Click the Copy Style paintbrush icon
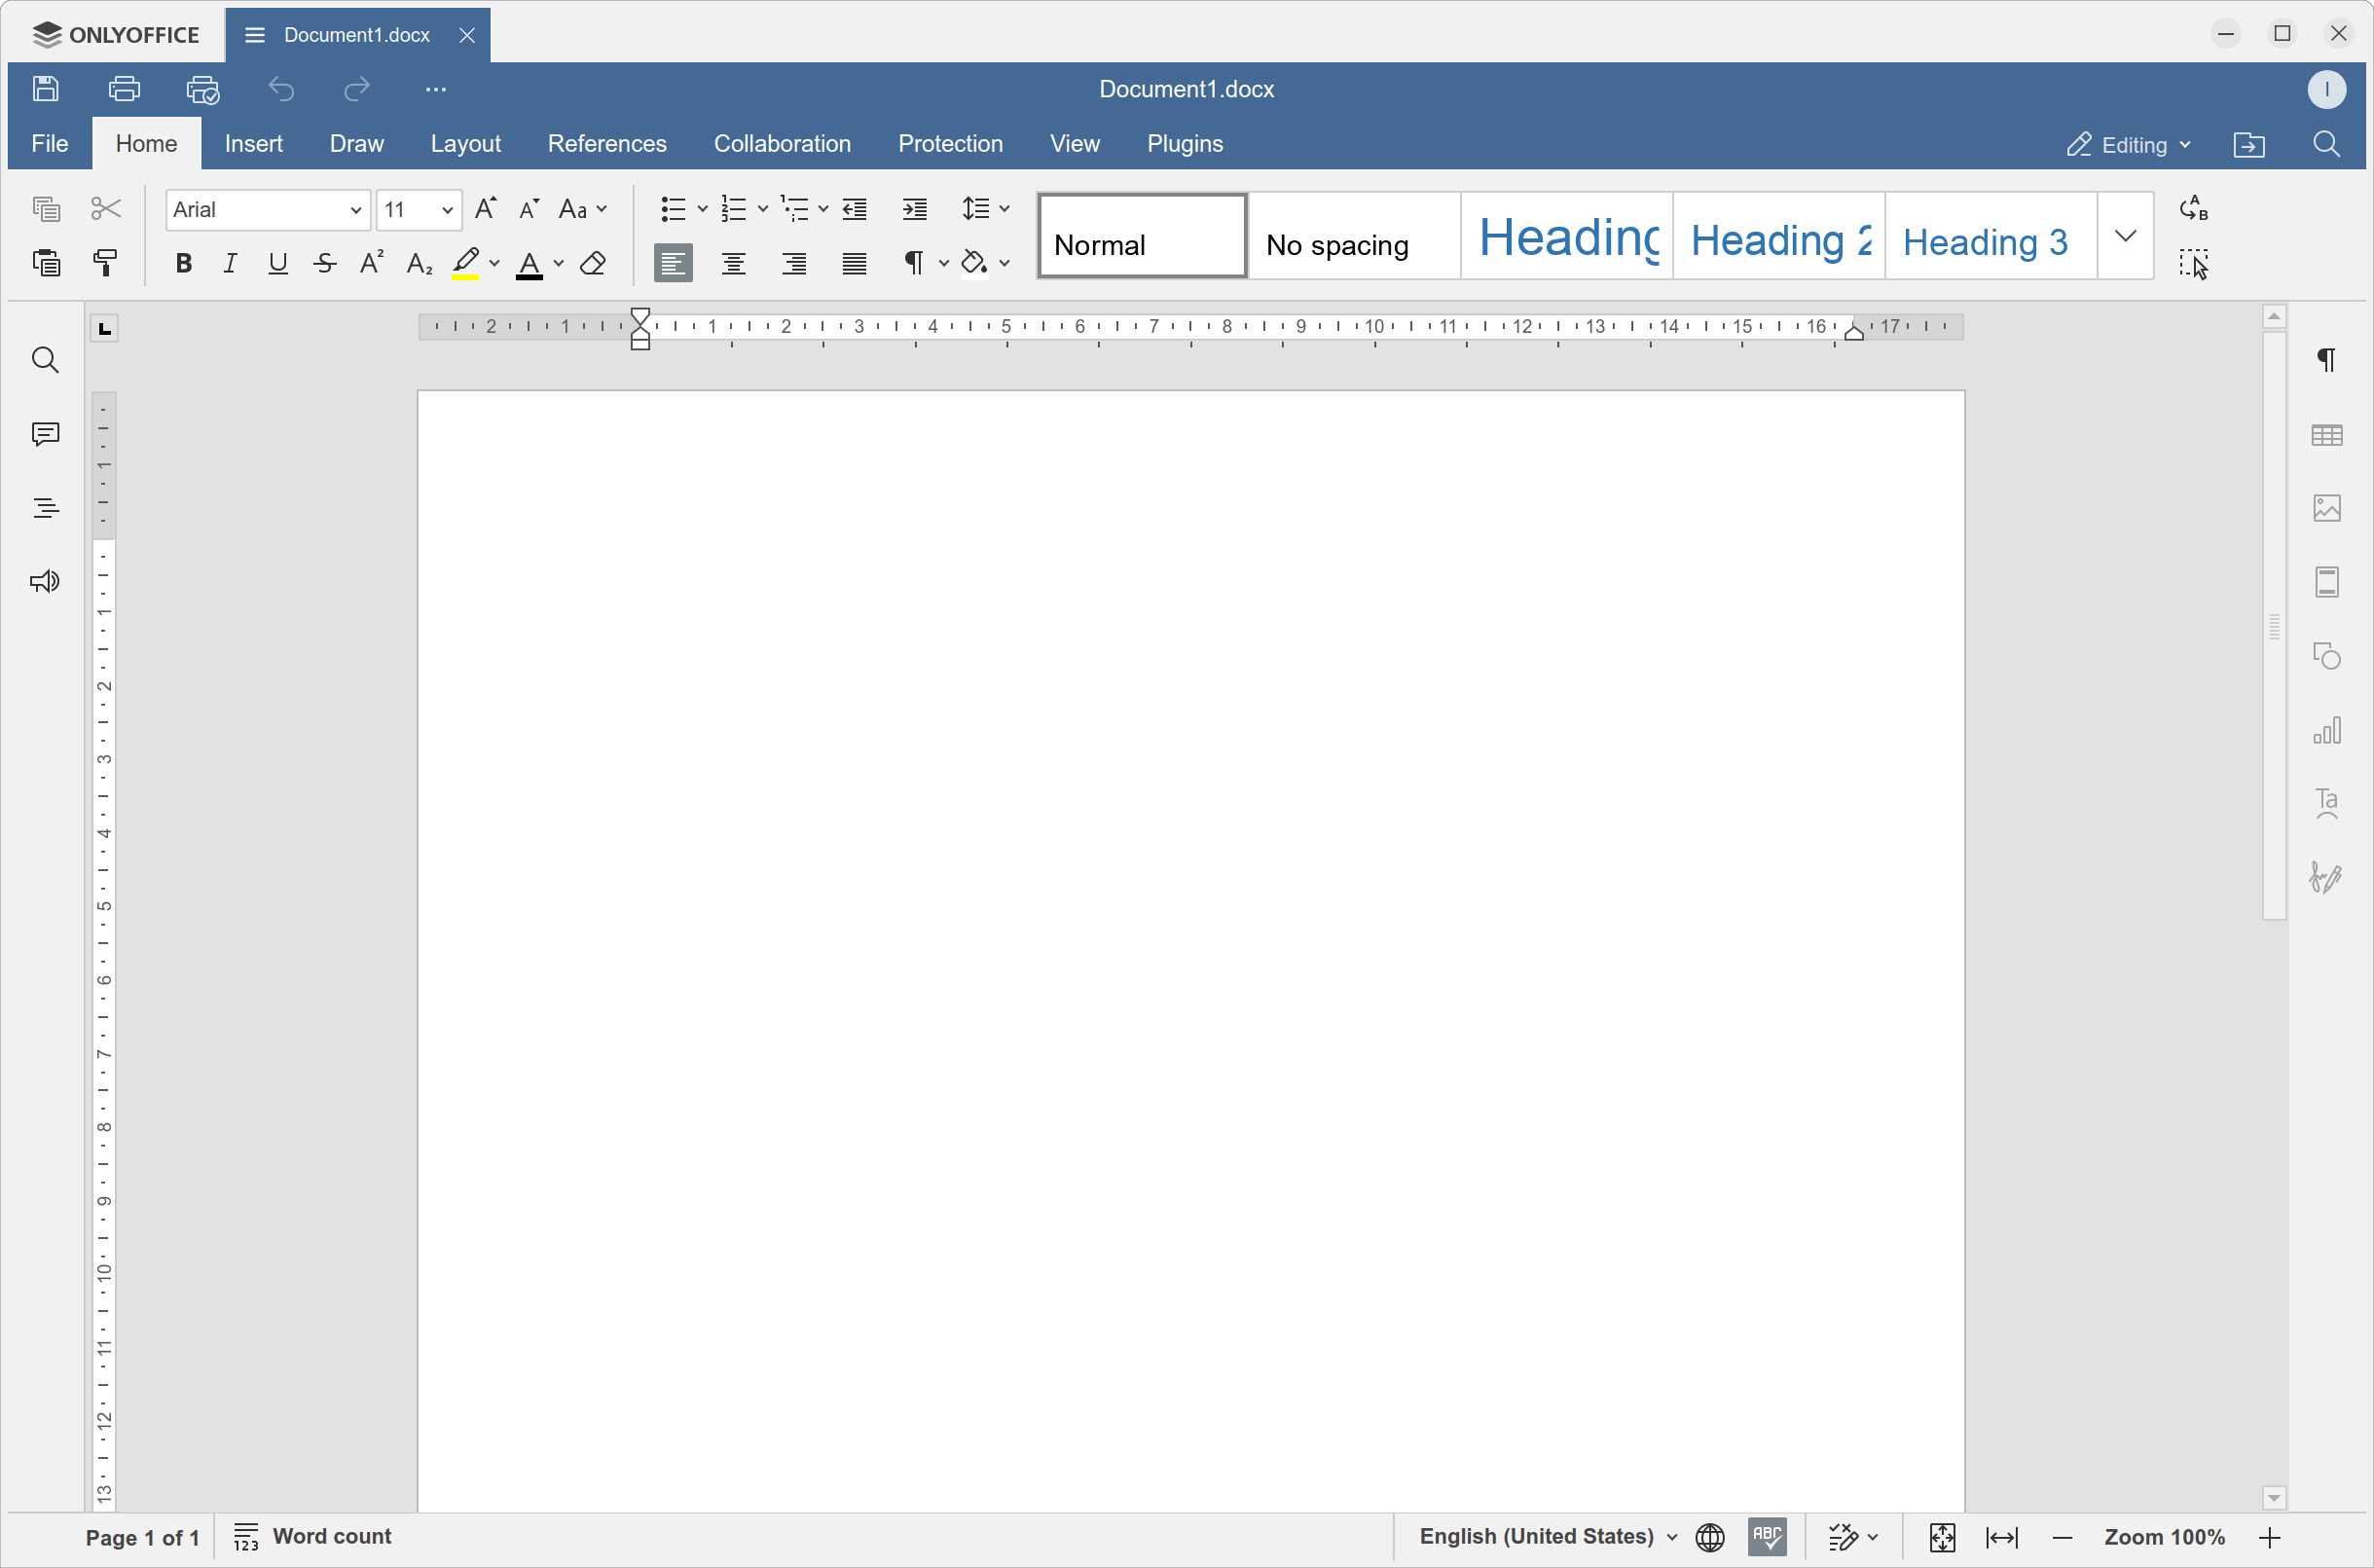2374x1568 pixels. [x=105, y=263]
